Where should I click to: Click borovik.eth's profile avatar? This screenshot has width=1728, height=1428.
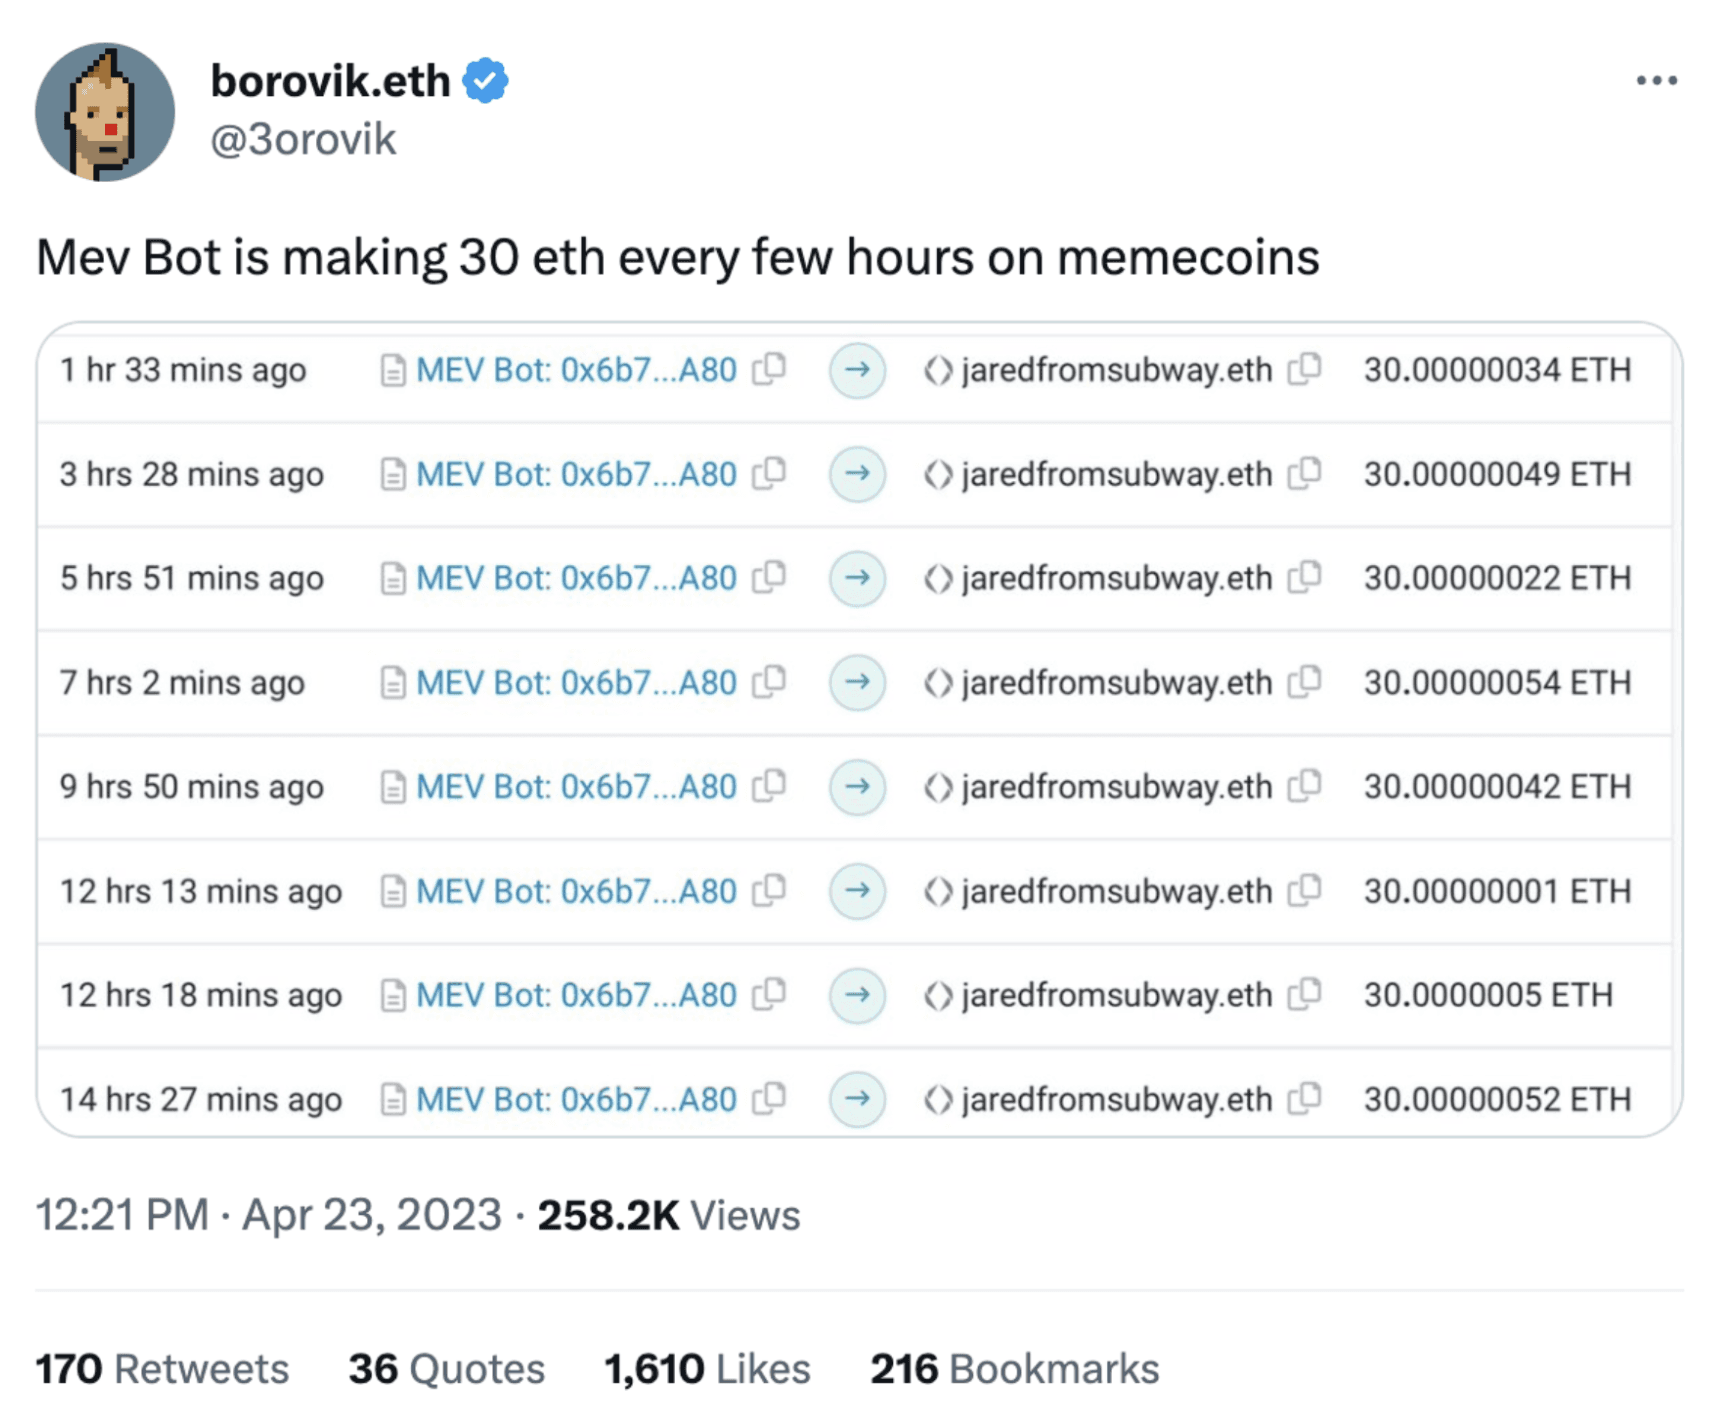104,111
